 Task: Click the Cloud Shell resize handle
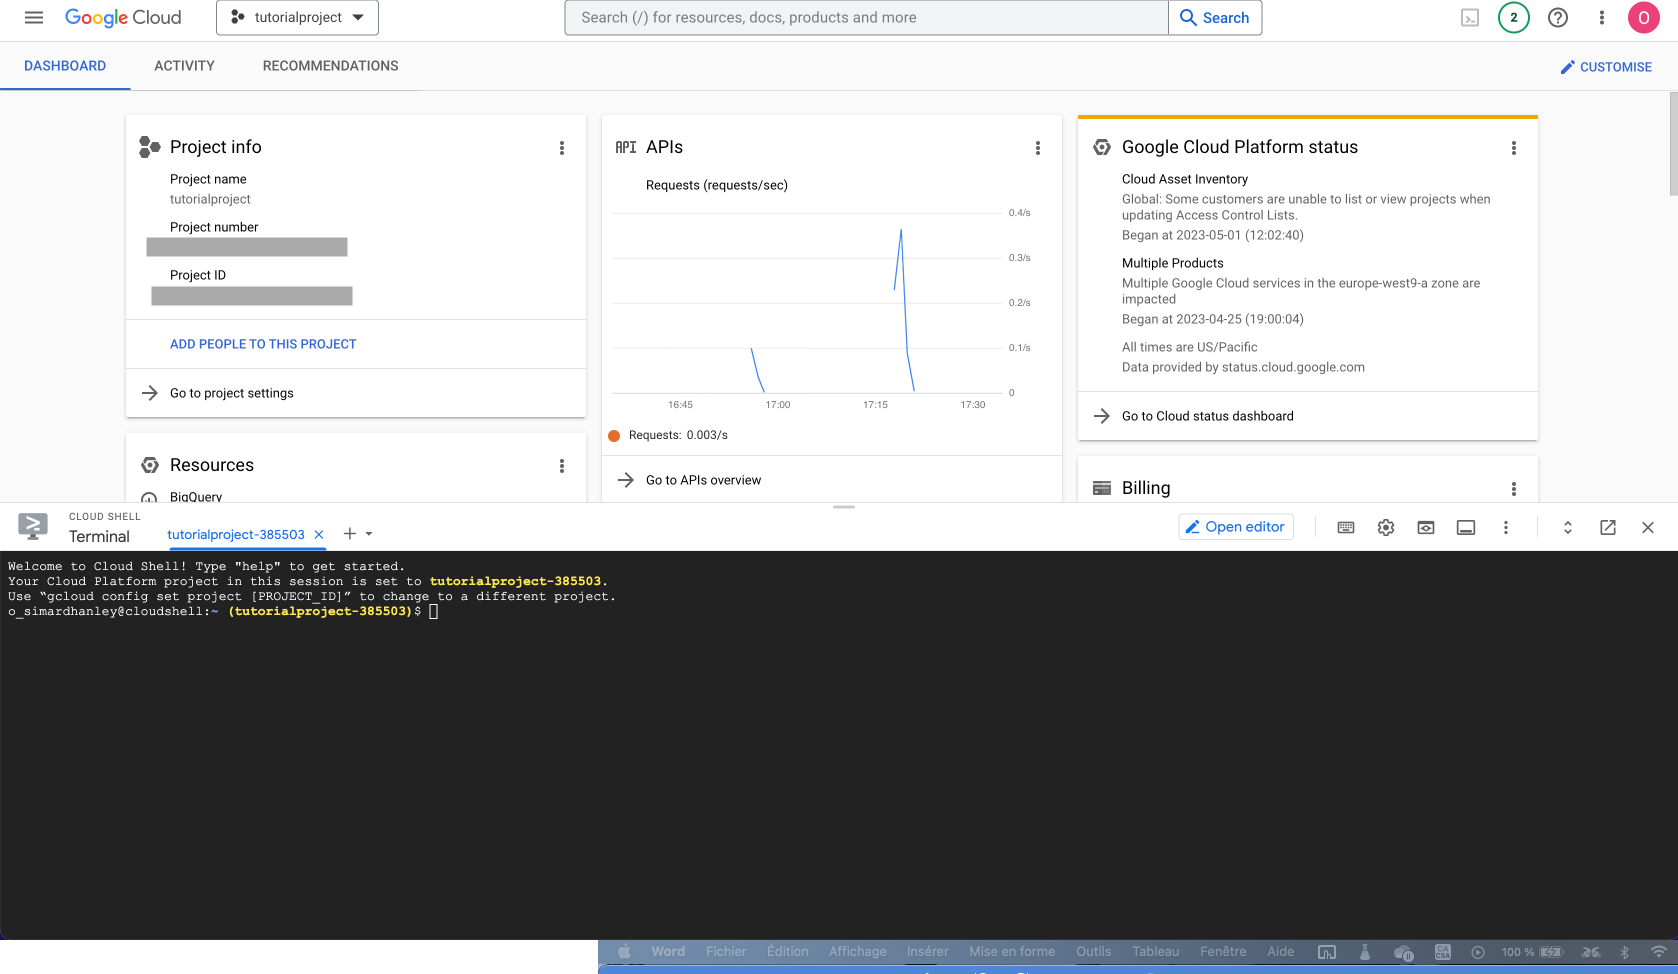(x=844, y=507)
